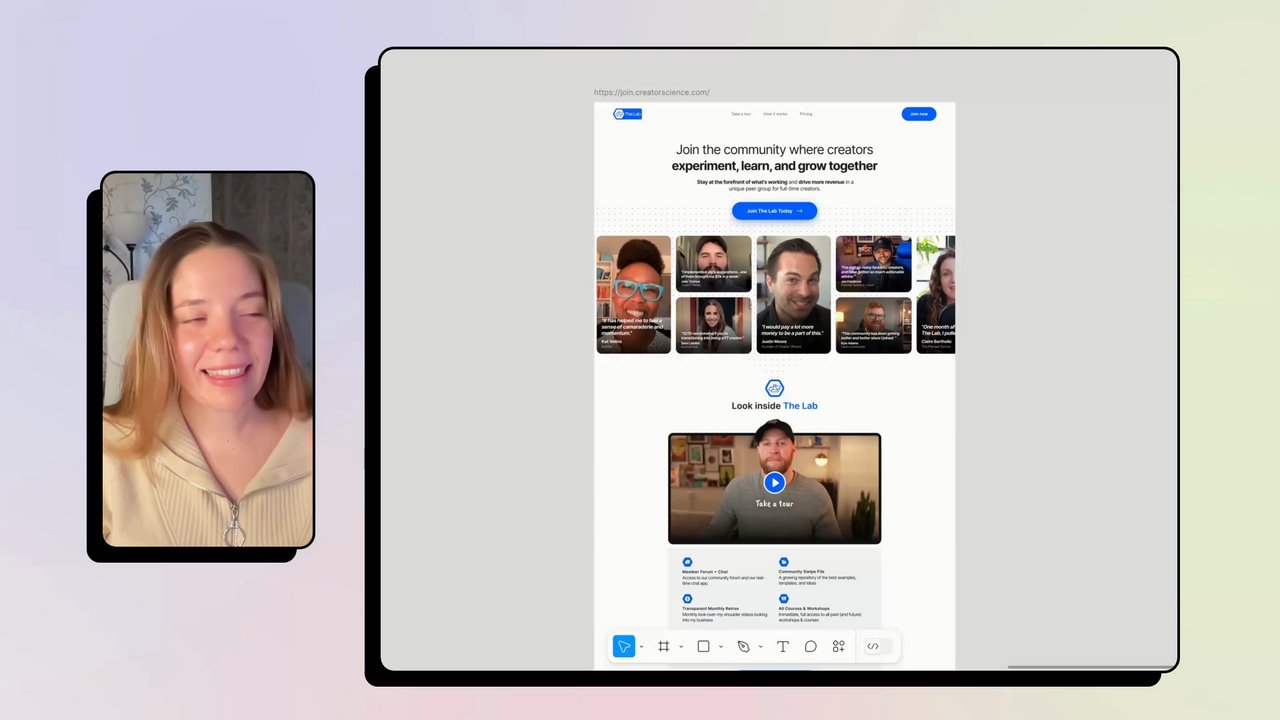
Task: Click the Transparent Monthly Retros icon
Action: (687, 598)
